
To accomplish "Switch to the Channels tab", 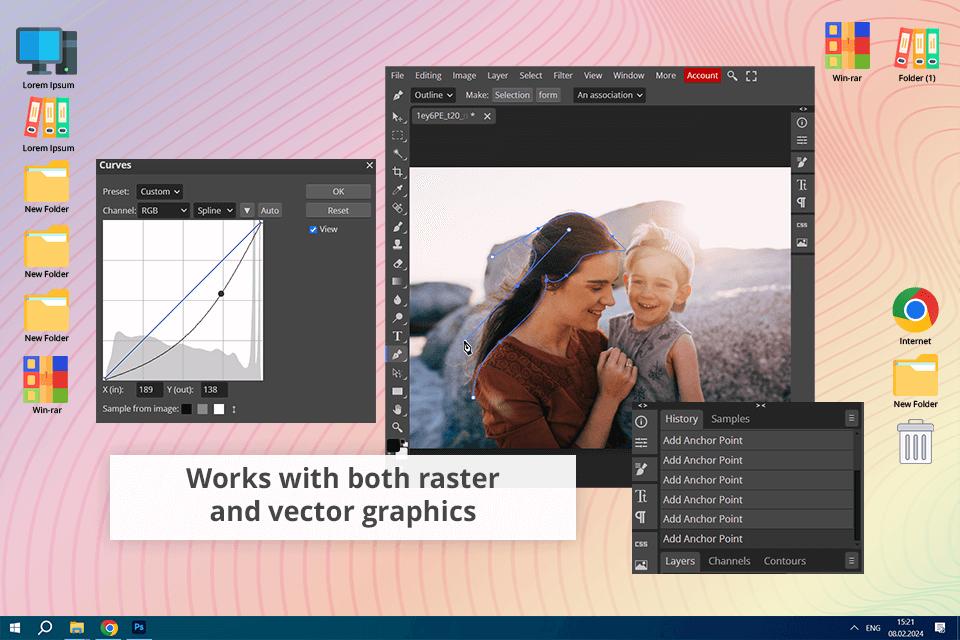I will 729,561.
